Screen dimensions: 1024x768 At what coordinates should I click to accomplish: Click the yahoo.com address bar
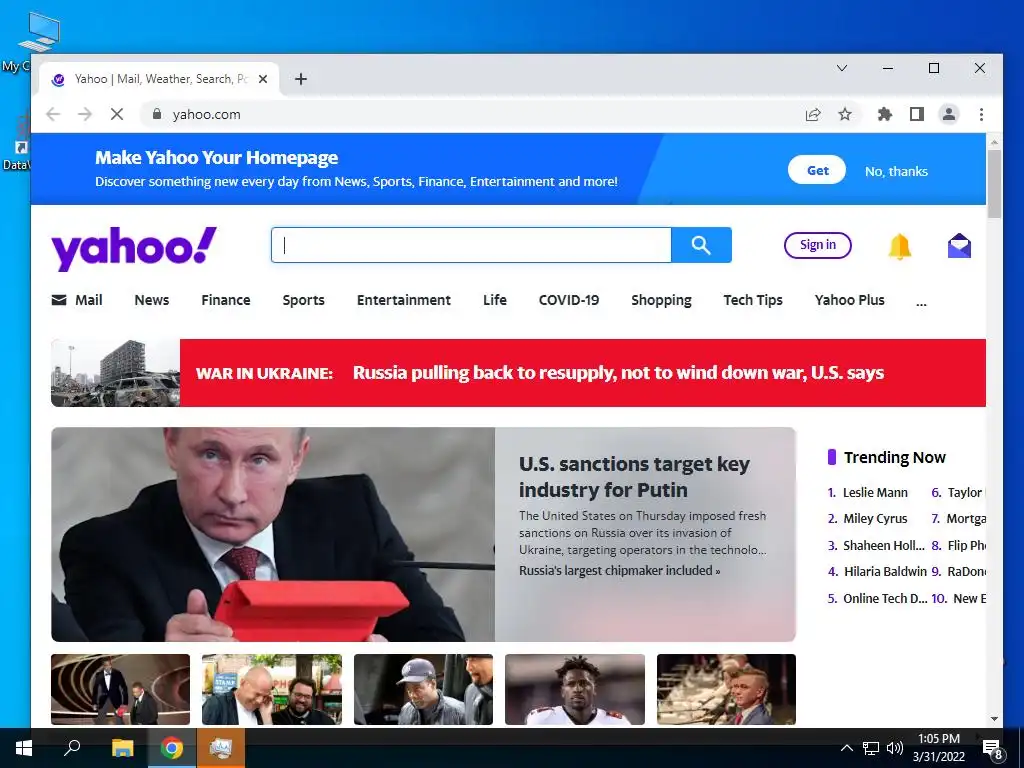tap(470, 114)
